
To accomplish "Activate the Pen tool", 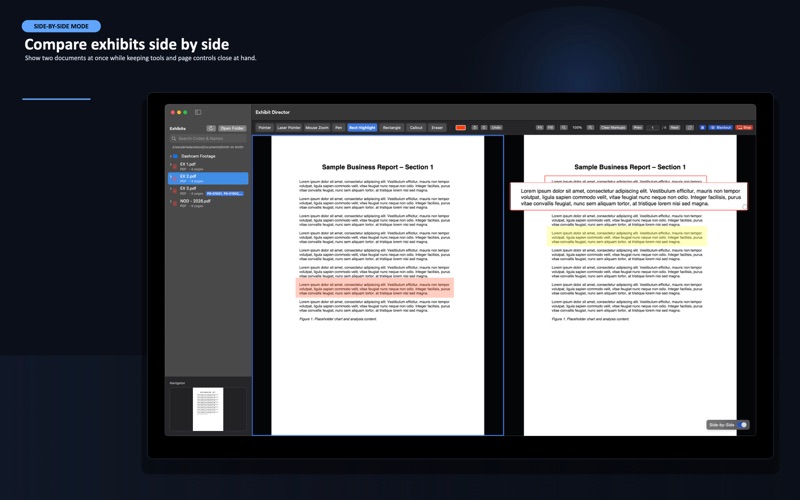I will point(338,128).
